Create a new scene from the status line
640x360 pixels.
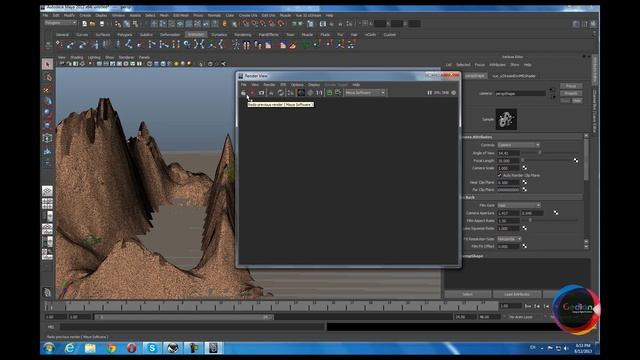[x=84, y=24]
